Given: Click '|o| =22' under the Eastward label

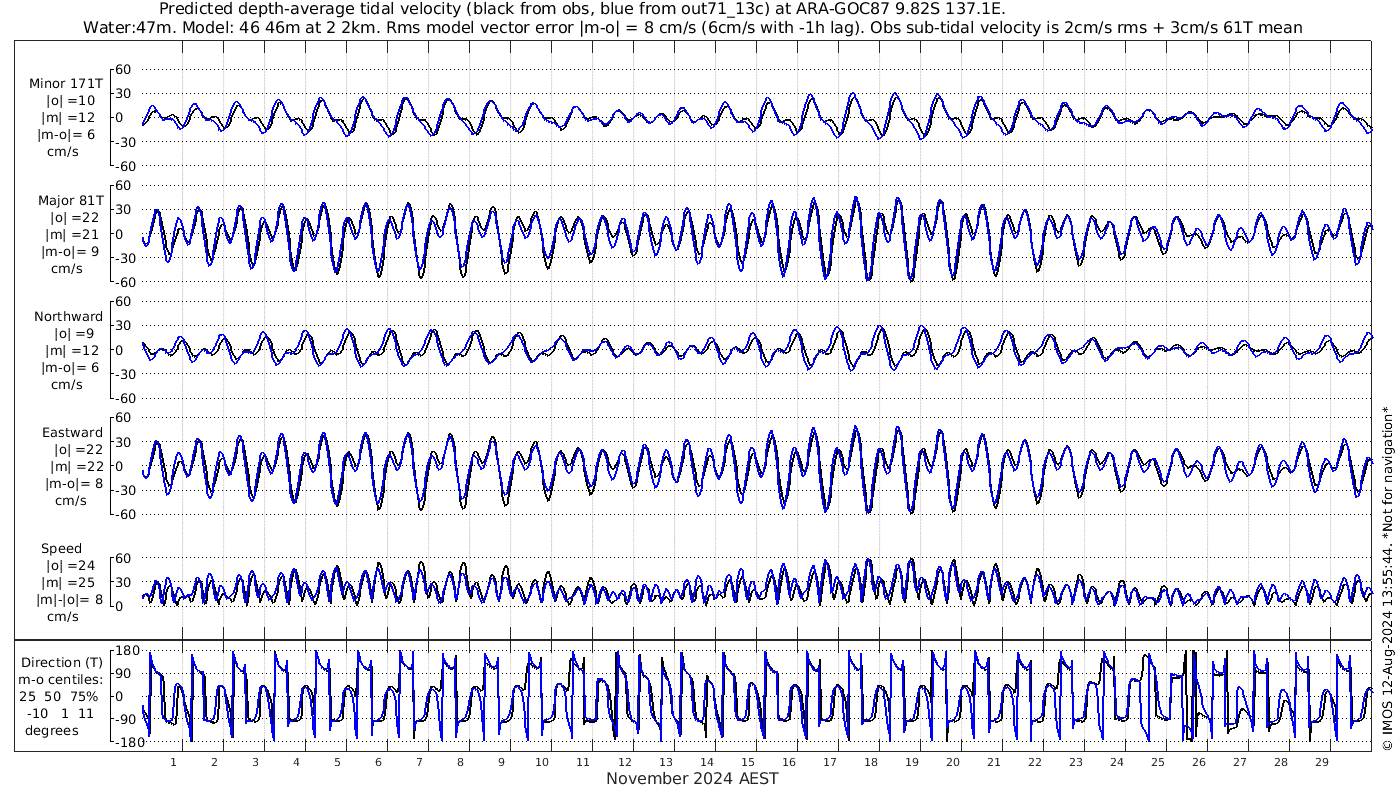Looking at the screenshot, I should pos(77,450).
